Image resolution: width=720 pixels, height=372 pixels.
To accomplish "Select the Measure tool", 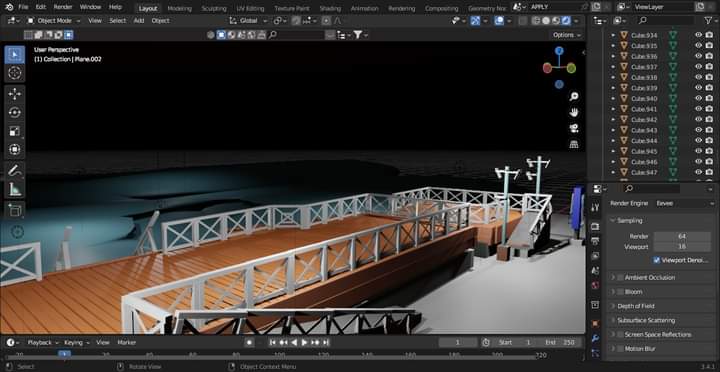I will 15,189.
